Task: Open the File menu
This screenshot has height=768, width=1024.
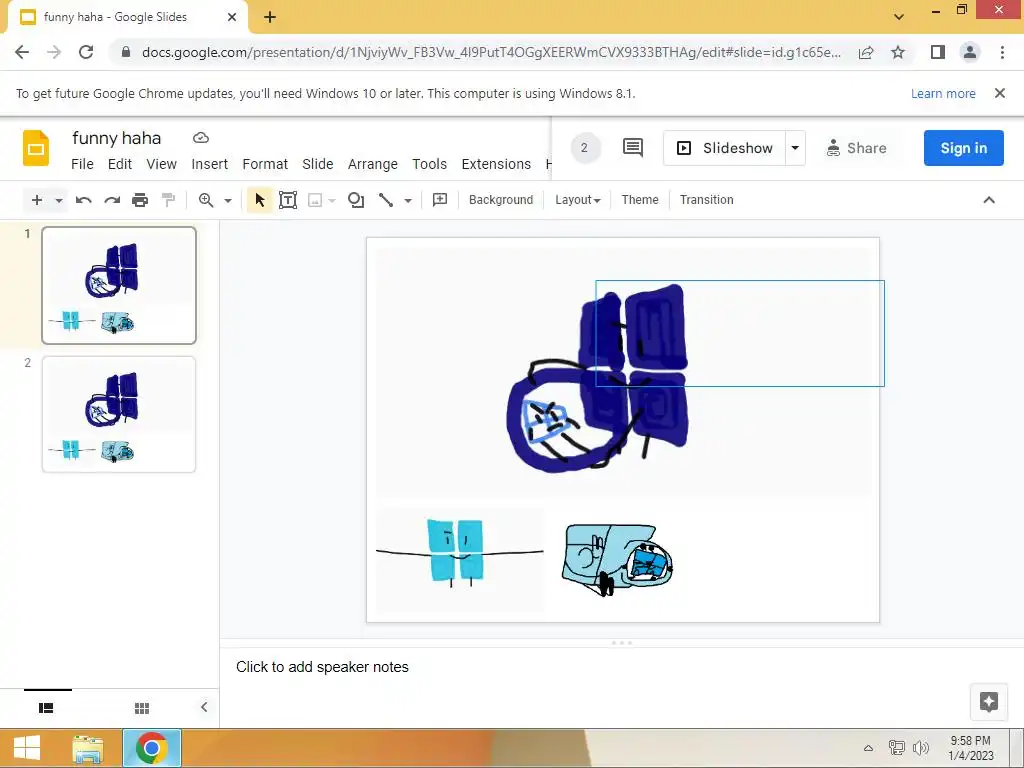Action: pyautogui.click(x=82, y=164)
